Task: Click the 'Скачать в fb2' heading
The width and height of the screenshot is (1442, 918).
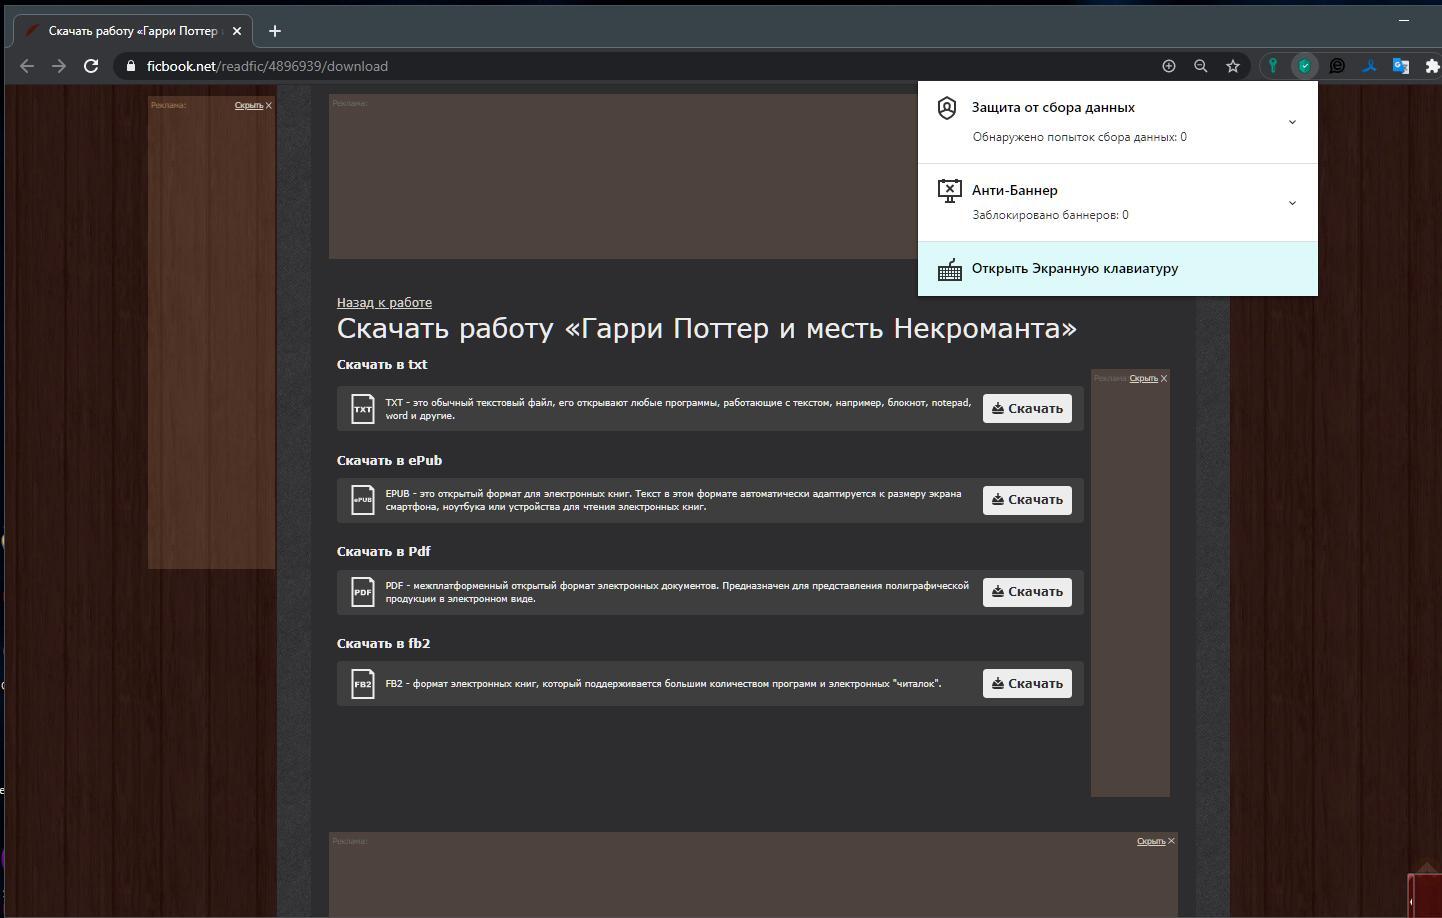Action: click(x=383, y=644)
